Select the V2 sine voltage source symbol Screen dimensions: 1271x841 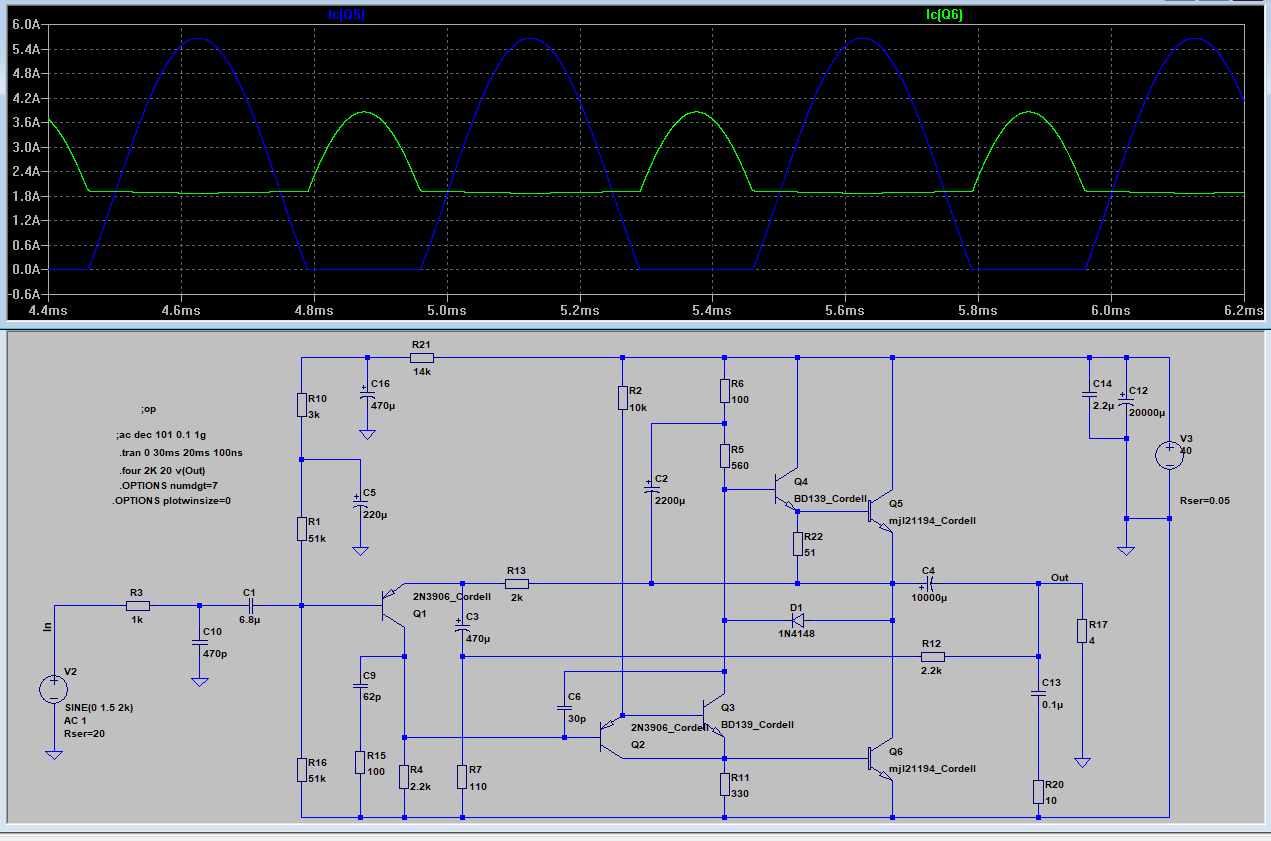point(53,689)
